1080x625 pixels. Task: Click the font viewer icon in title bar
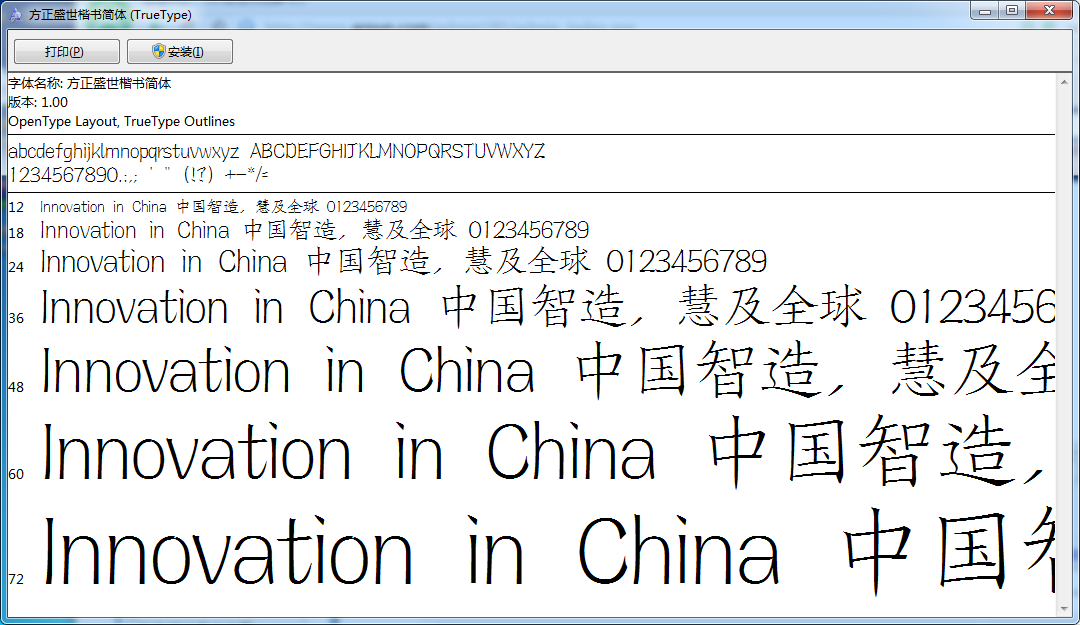coord(15,14)
